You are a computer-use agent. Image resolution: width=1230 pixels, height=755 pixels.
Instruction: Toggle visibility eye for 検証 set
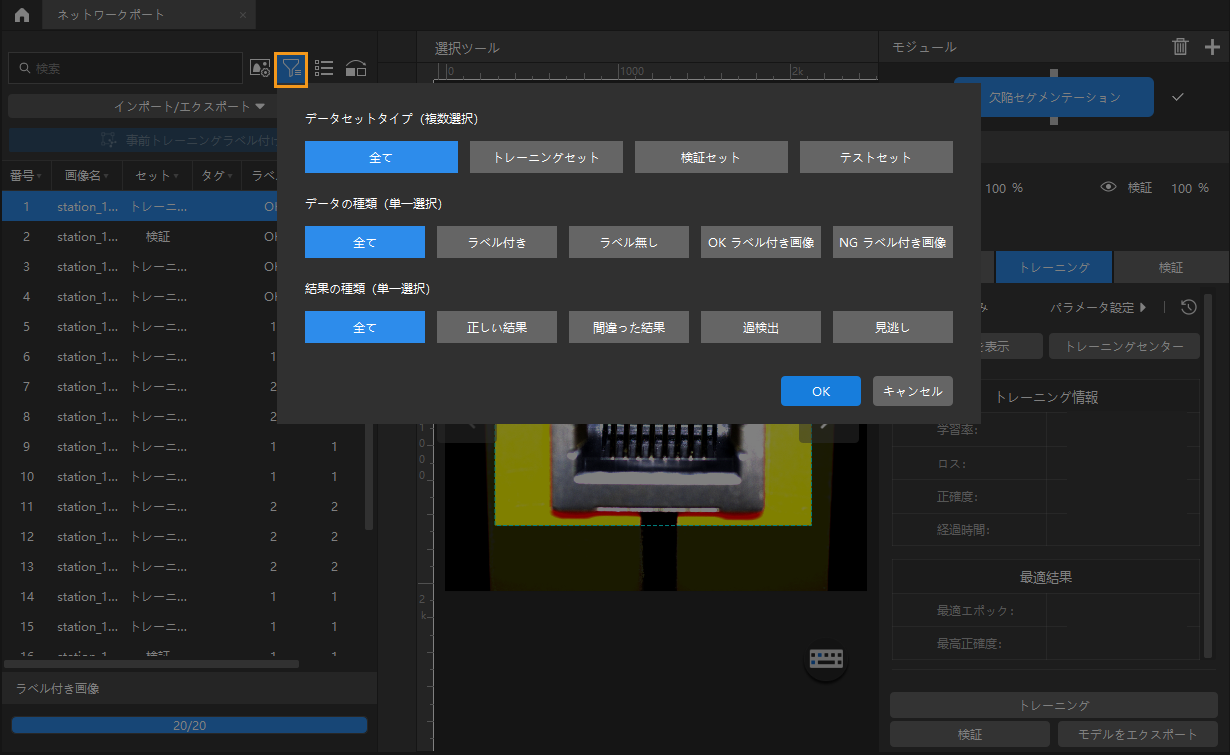[1107, 187]
